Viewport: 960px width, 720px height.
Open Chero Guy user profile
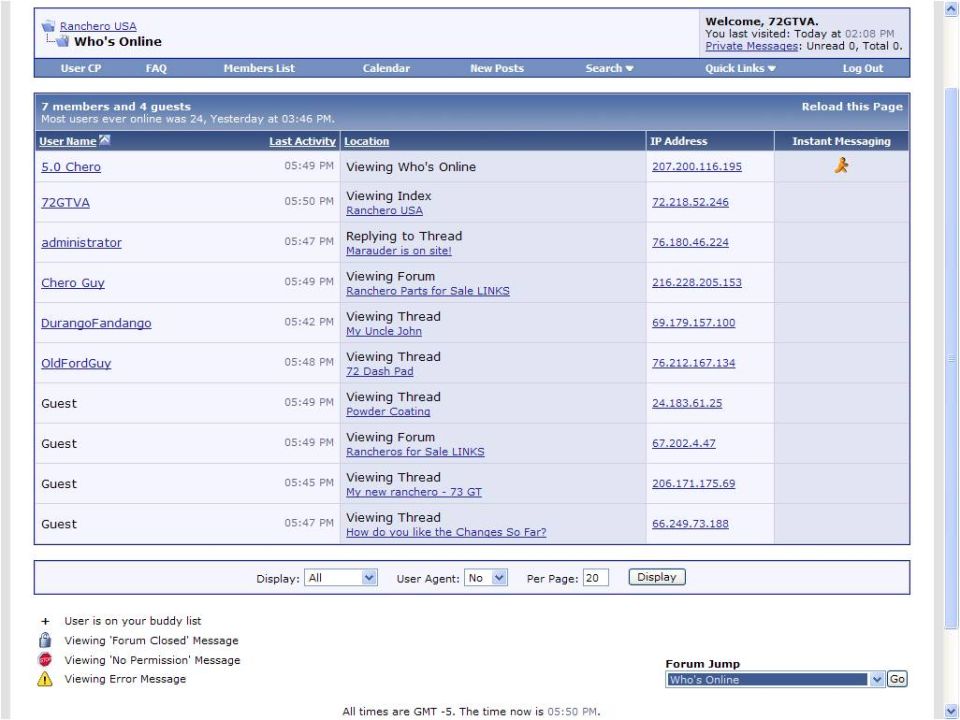pos(73,283)
